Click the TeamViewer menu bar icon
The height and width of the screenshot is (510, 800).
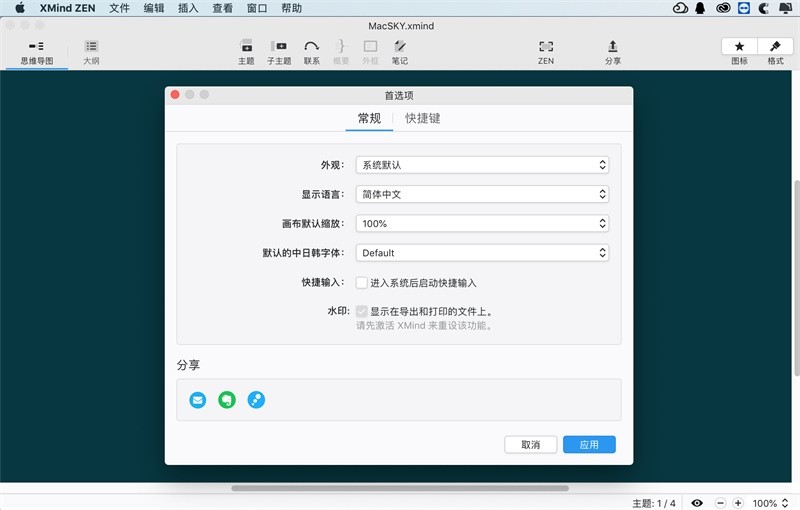tap(744, 8)
